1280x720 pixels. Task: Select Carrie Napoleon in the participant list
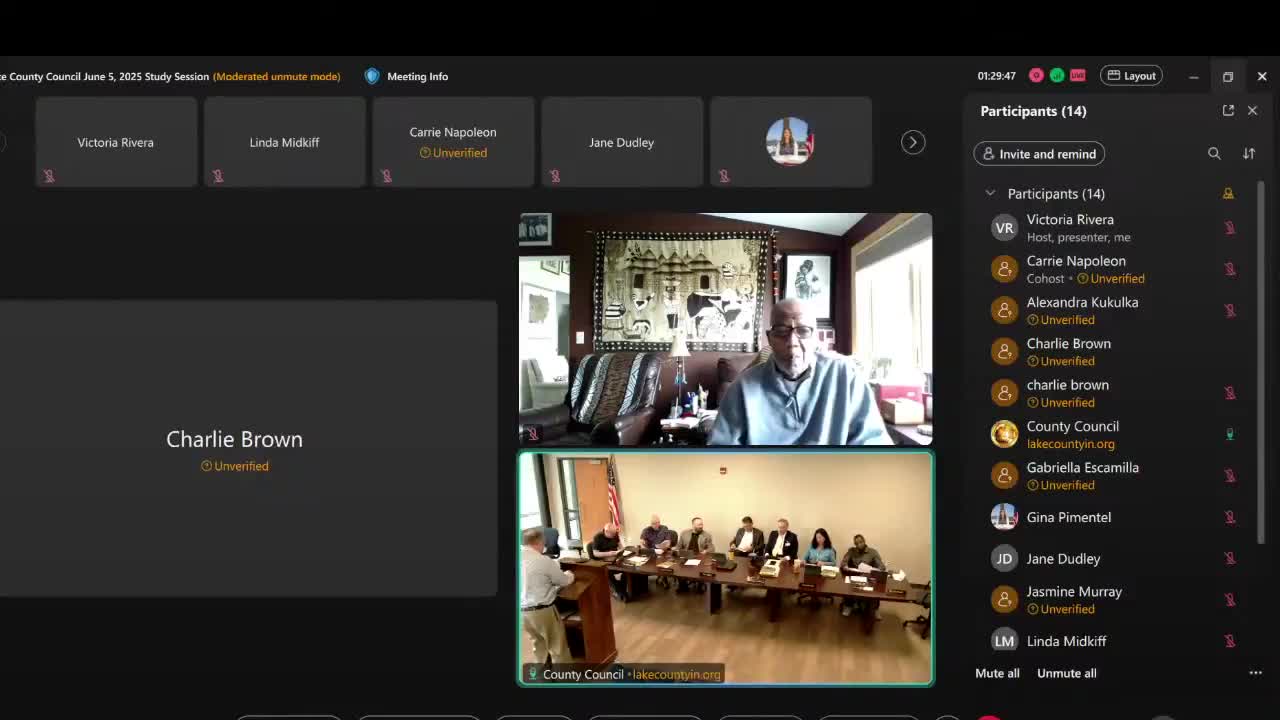pyautogui.click(x=1075, y=261)
